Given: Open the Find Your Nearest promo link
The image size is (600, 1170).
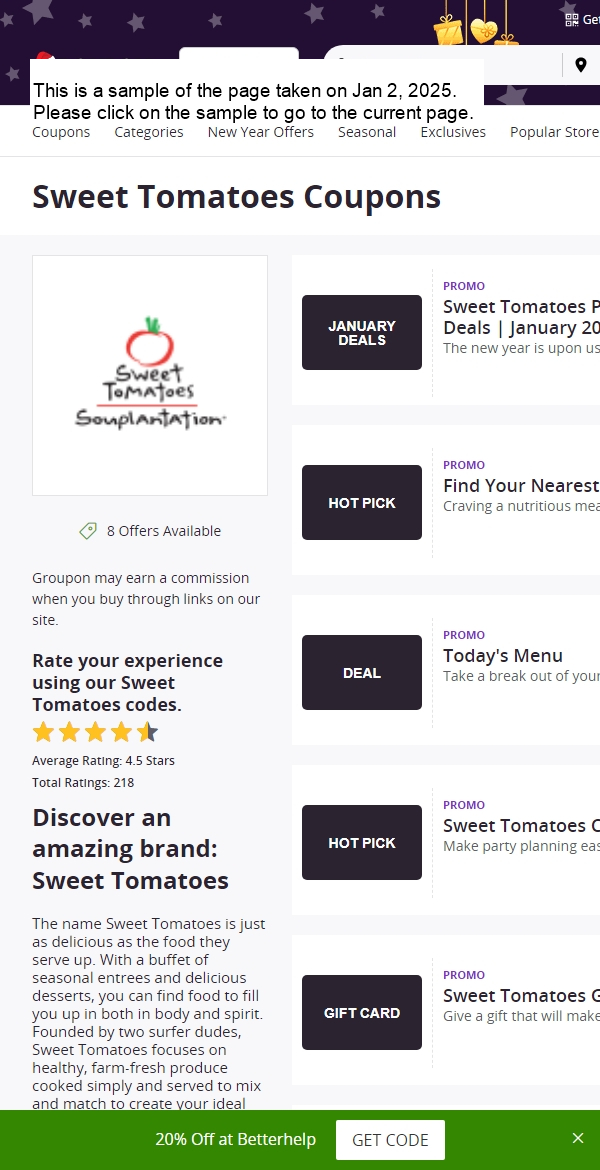Looking at the screenshot, I should click(521, 486).
